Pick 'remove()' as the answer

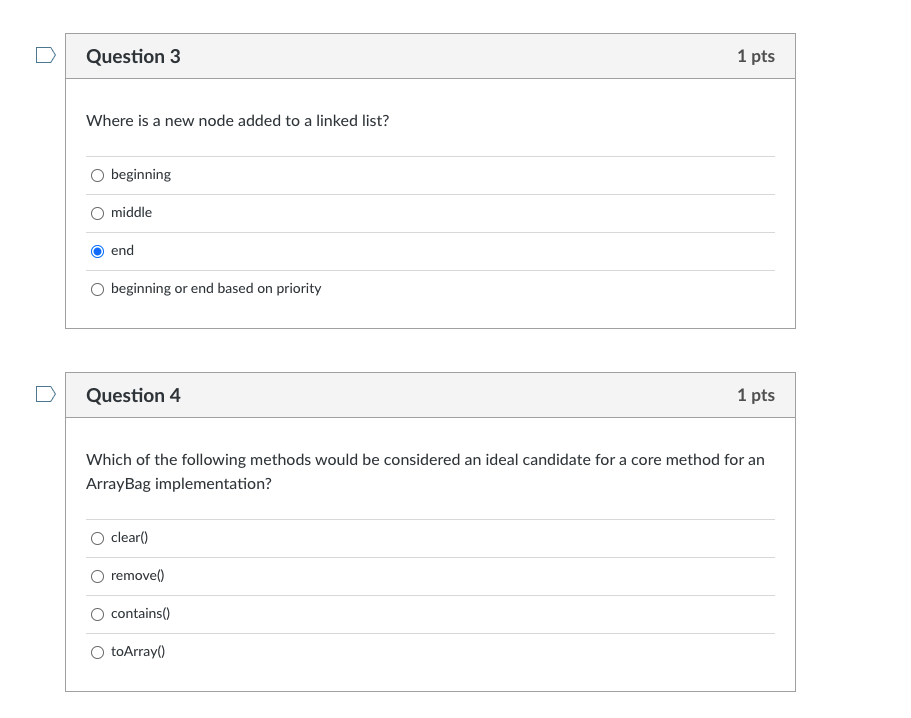97,576
